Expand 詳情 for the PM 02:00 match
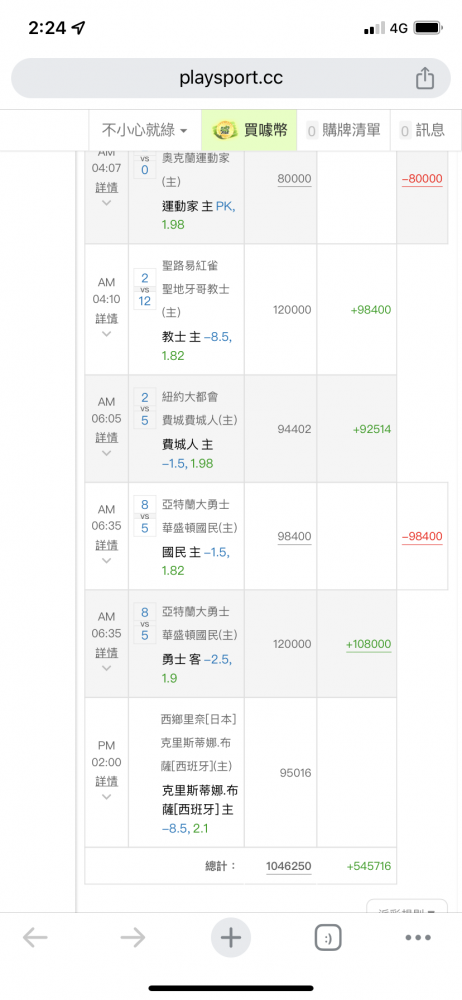 click(x=107, y=781)
